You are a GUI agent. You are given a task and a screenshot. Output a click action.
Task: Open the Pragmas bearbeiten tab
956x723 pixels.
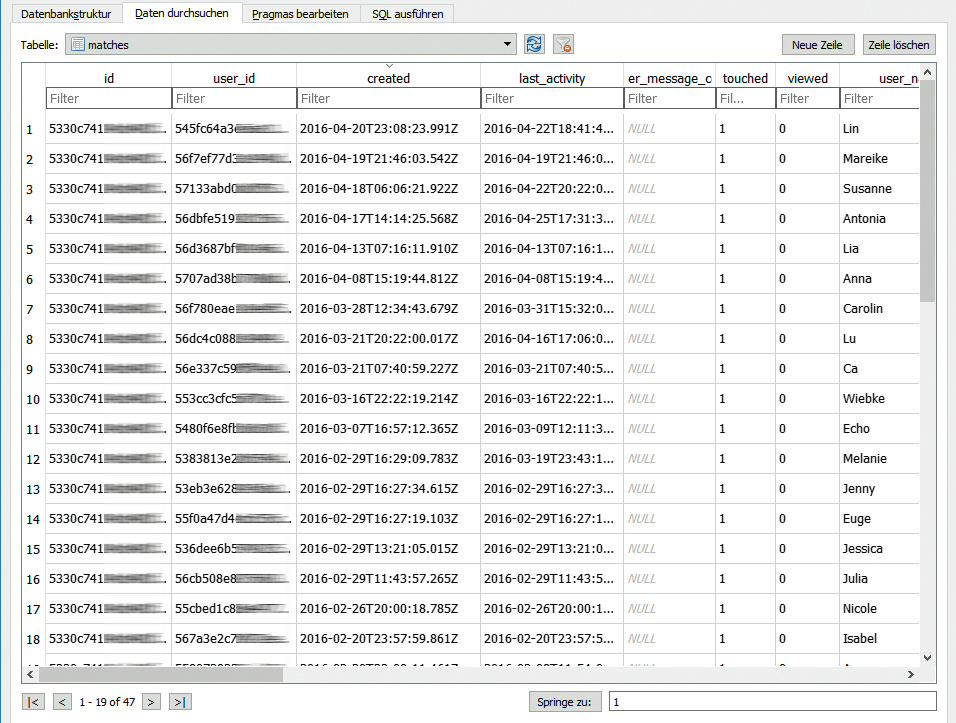click(301, 13)
